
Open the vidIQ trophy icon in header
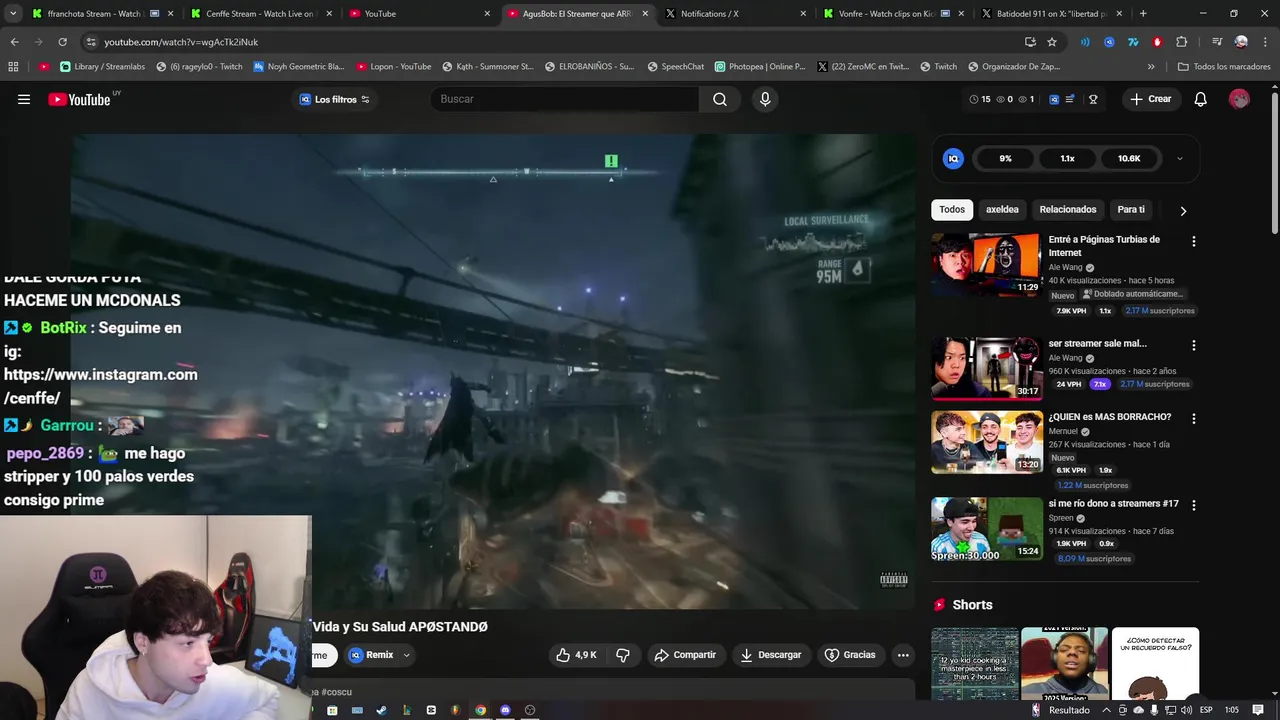click(1093, 99)
